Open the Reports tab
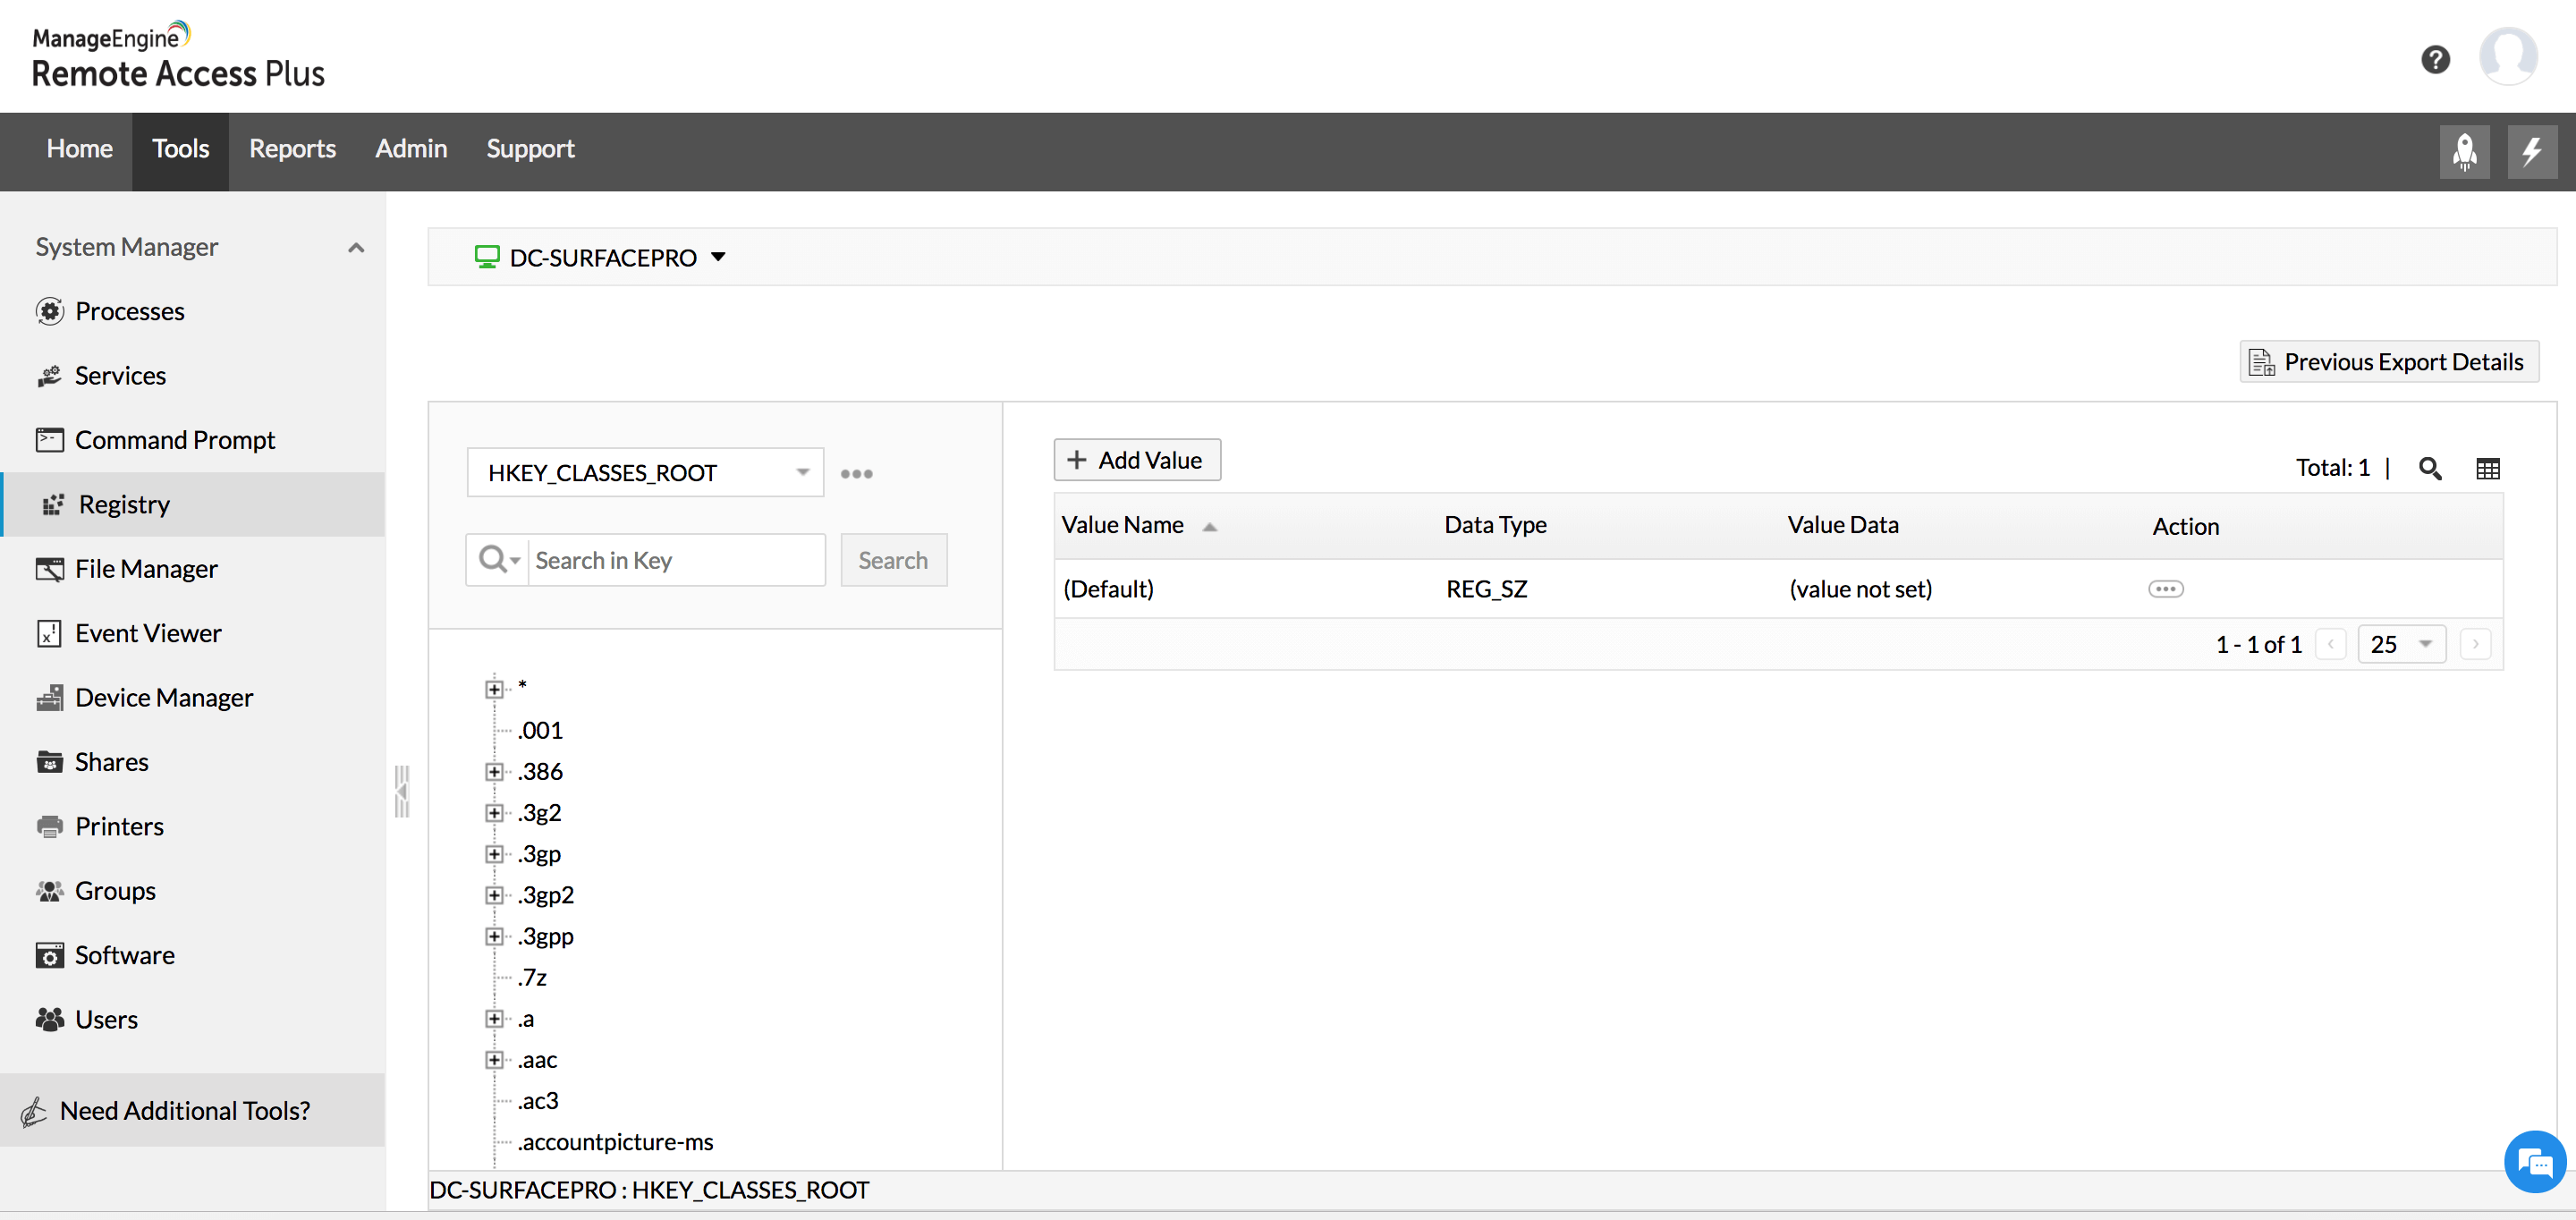 click(292, 149)
